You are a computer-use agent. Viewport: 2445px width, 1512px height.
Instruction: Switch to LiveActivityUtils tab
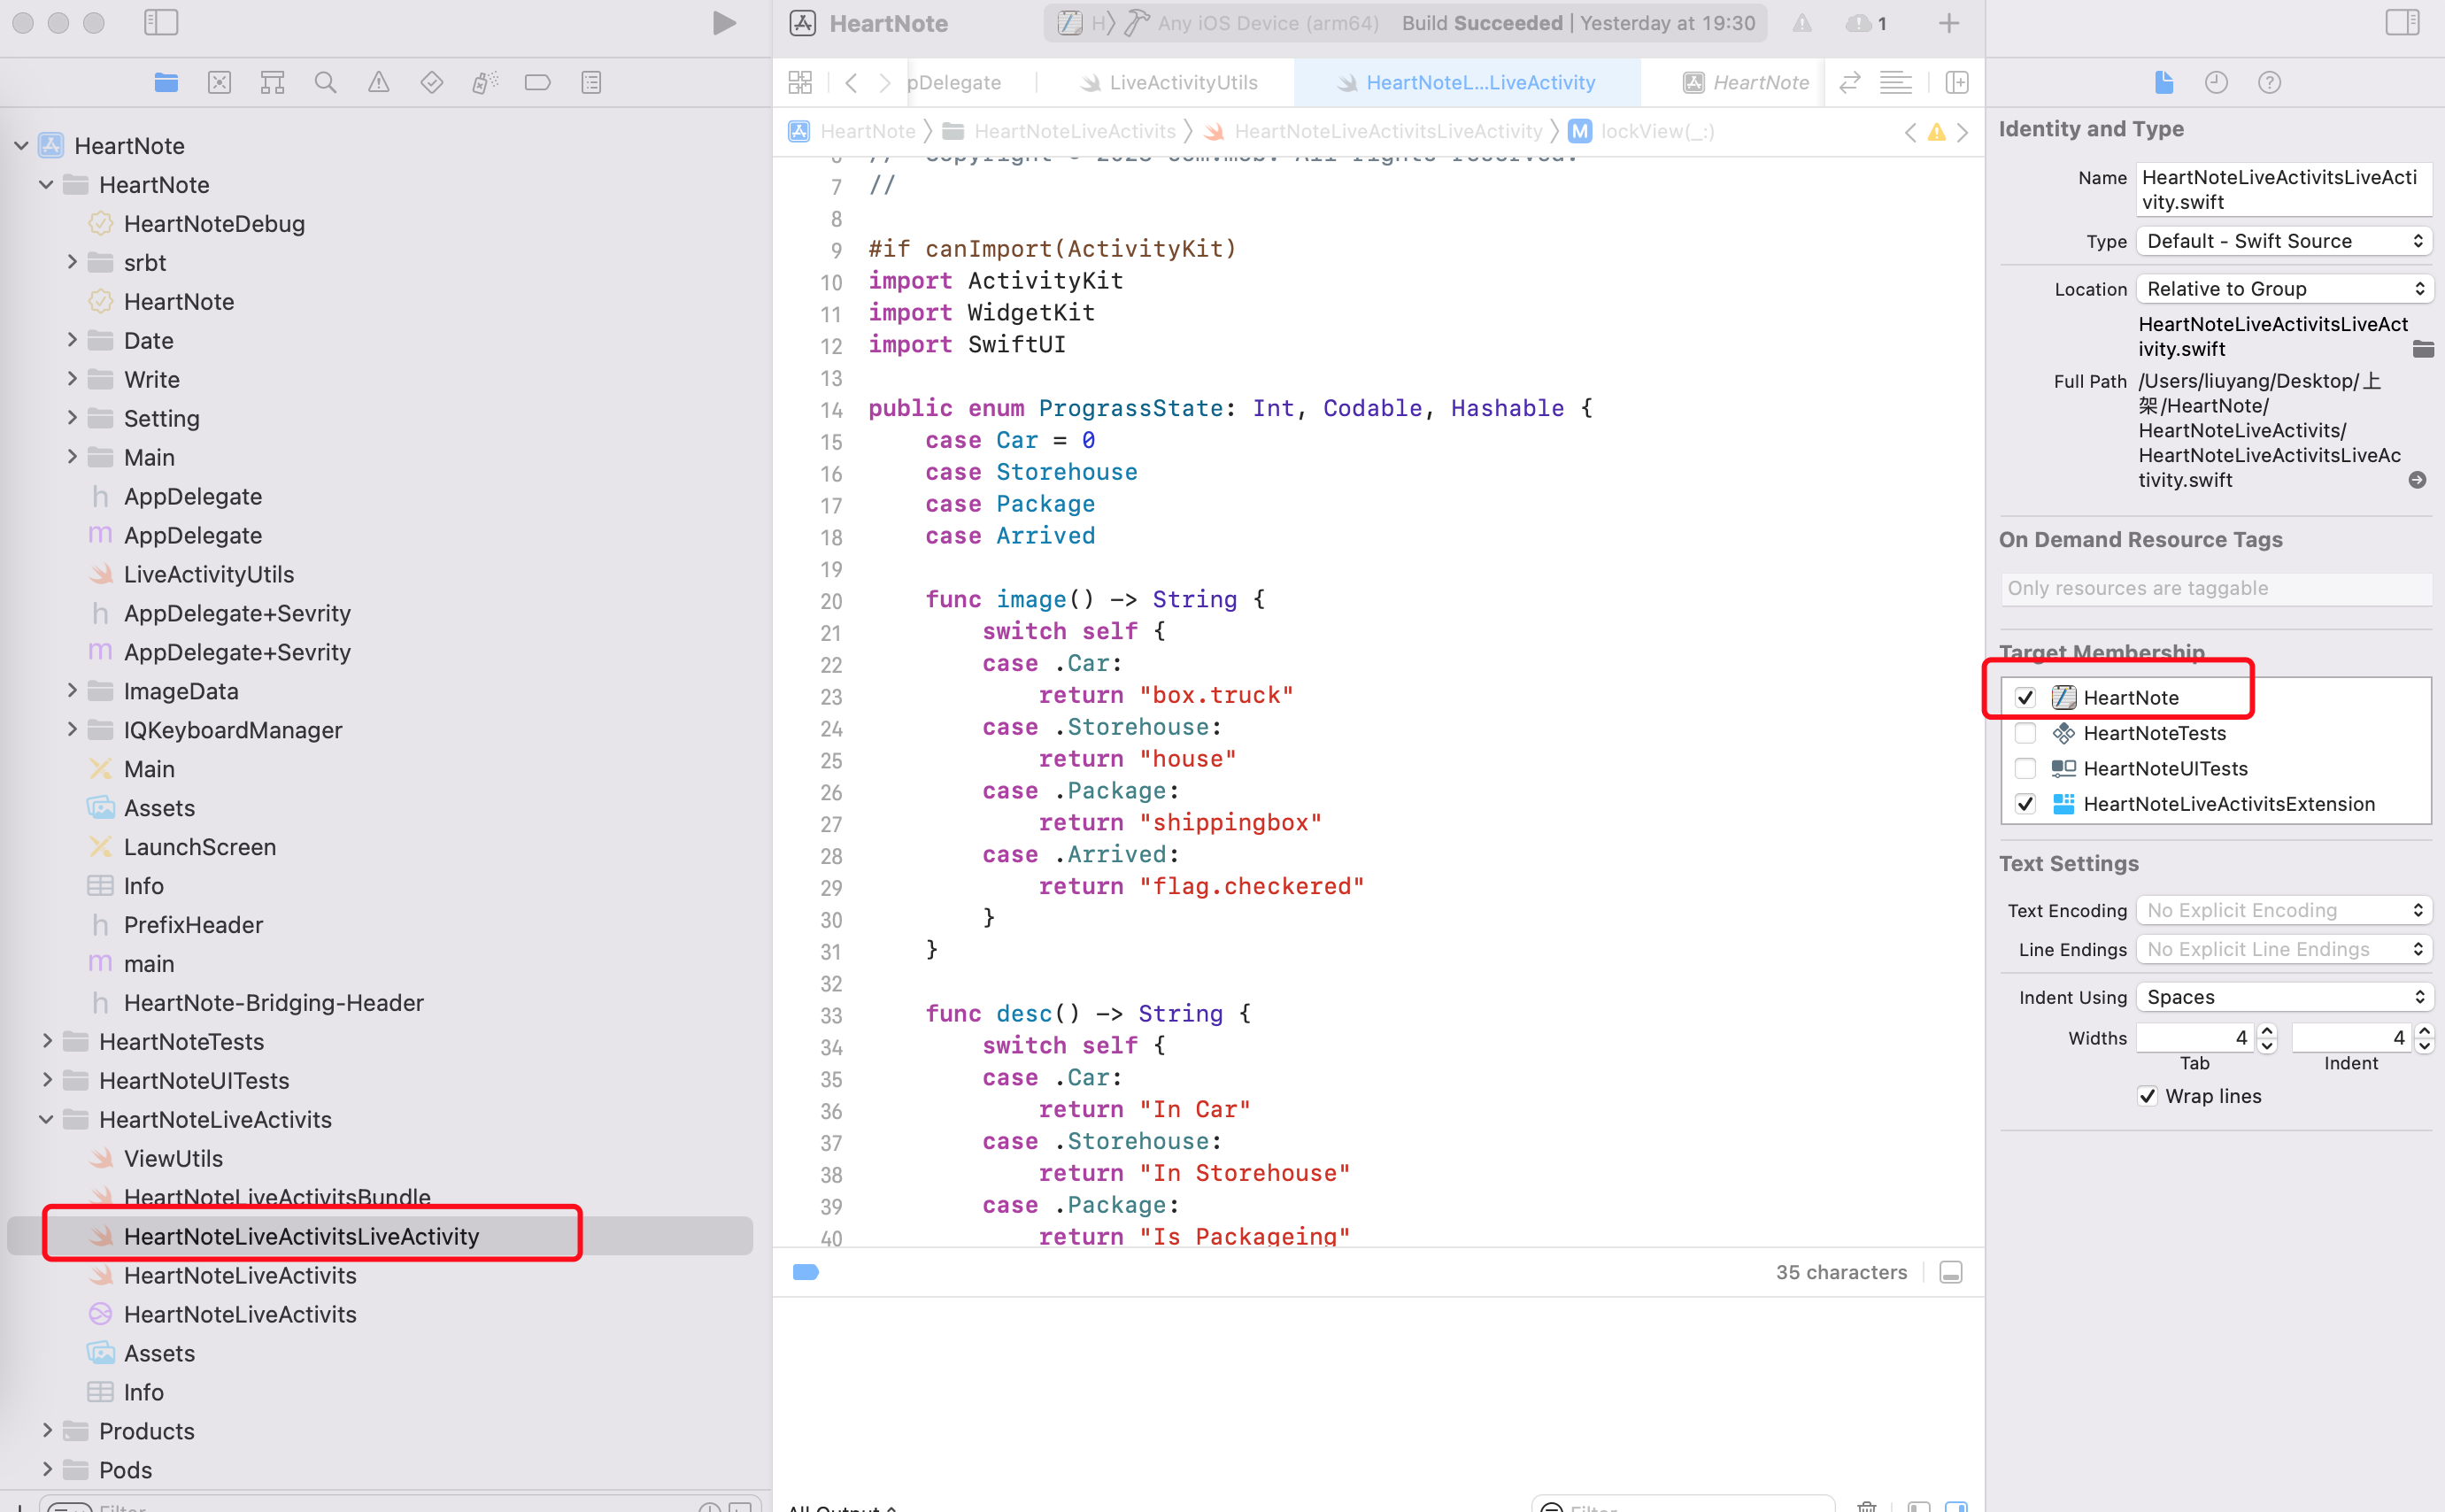pos(1169,82)
